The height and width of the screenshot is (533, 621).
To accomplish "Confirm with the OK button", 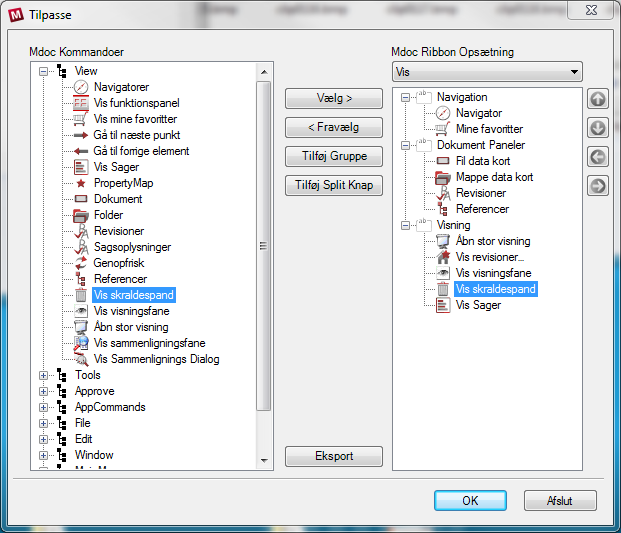I will pyautogui.click(x=470, y=501).
